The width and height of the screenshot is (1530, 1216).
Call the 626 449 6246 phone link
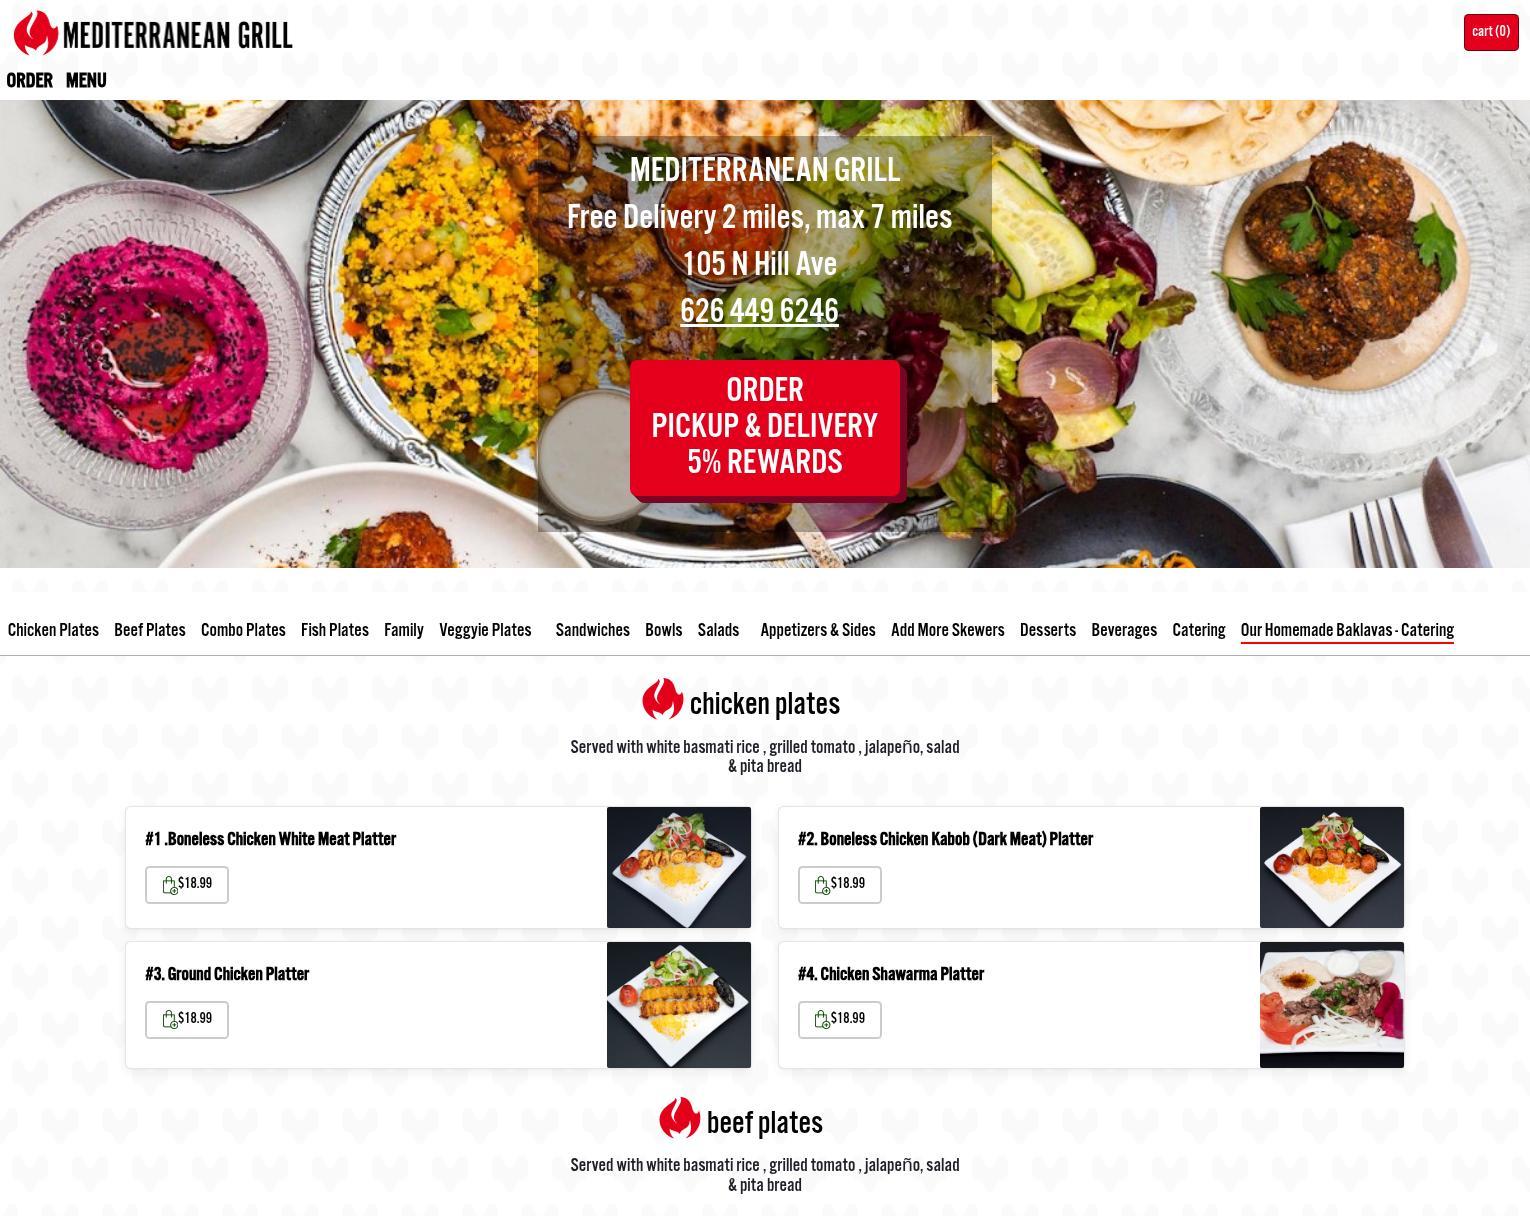759,312
